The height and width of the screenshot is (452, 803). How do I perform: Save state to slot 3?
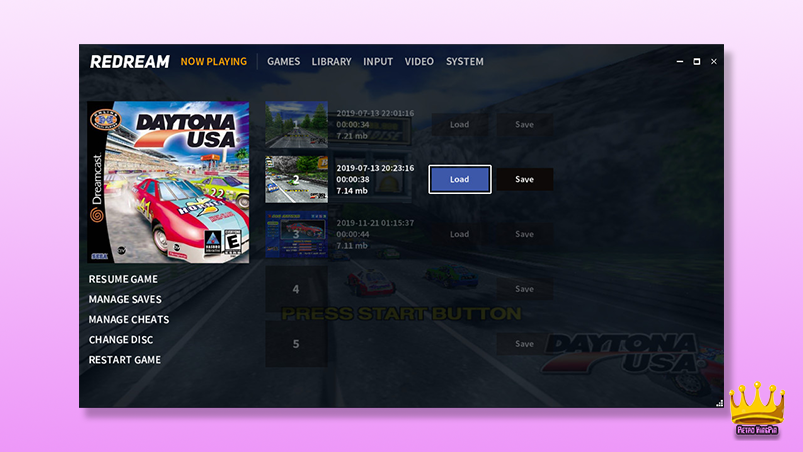coord(524,234)
